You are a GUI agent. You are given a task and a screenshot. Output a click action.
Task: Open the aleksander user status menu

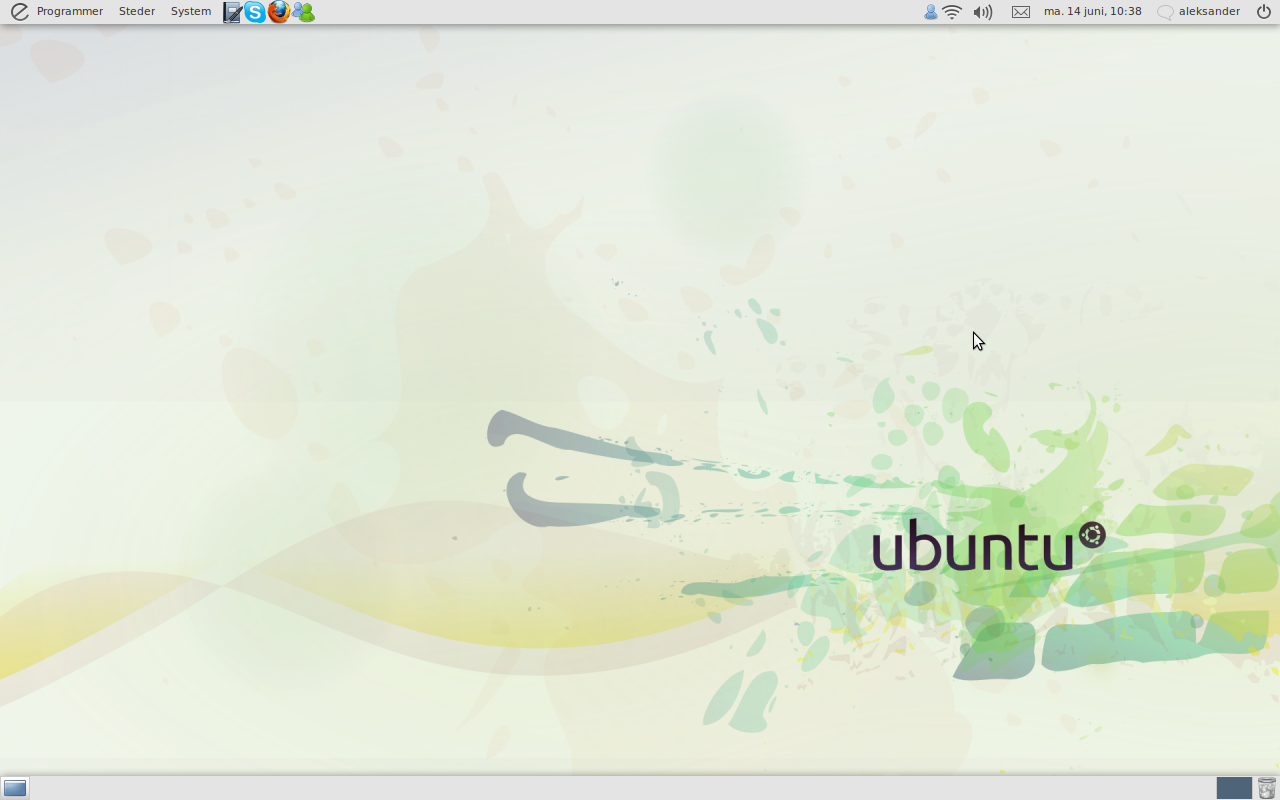[x=1198, y=12]
